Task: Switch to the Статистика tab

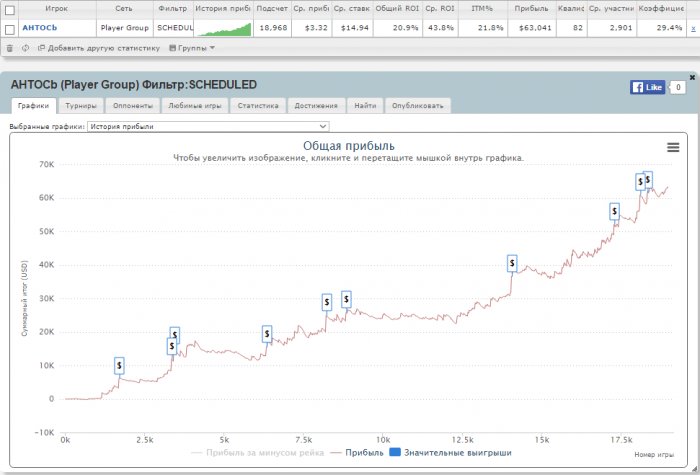Action: coord(258,106)
